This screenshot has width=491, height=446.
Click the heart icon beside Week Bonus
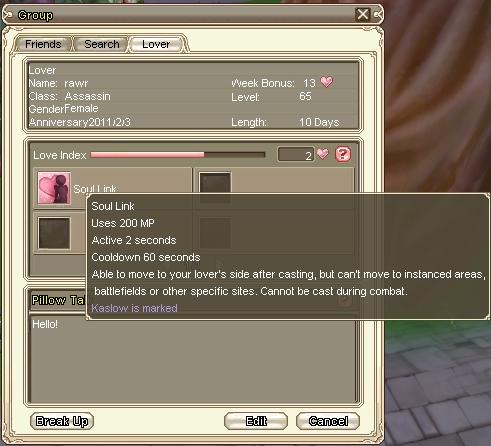[x=326, y=82]
